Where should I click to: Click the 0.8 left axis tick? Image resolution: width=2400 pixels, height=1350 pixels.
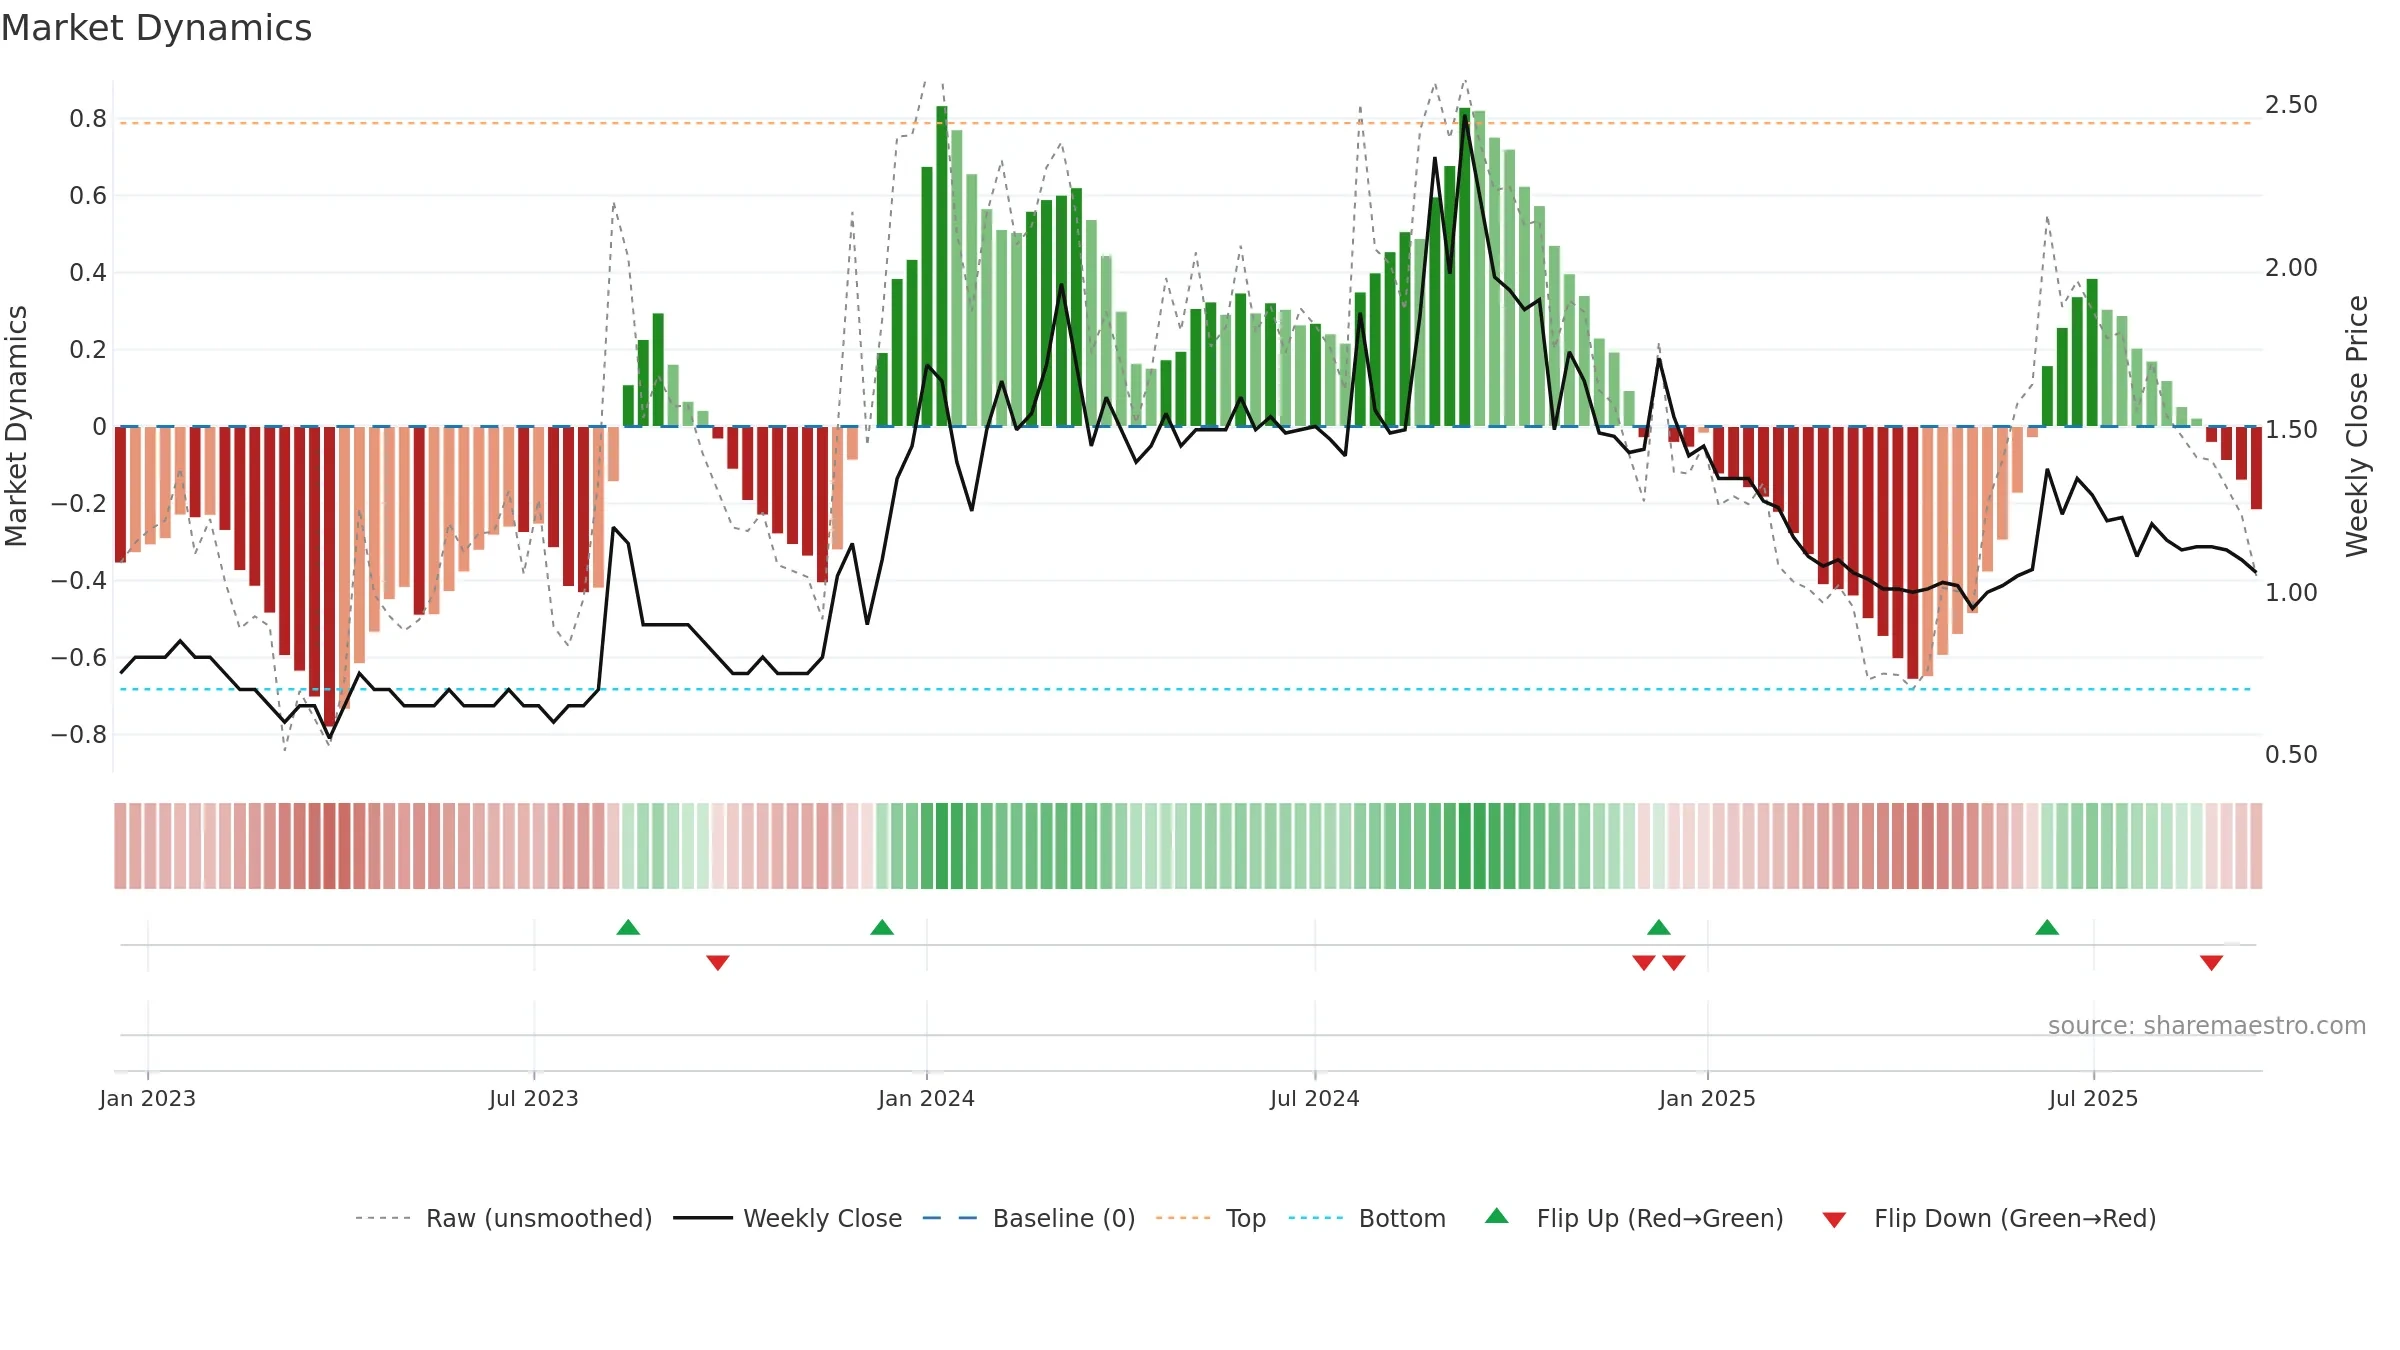pos(88,119)
